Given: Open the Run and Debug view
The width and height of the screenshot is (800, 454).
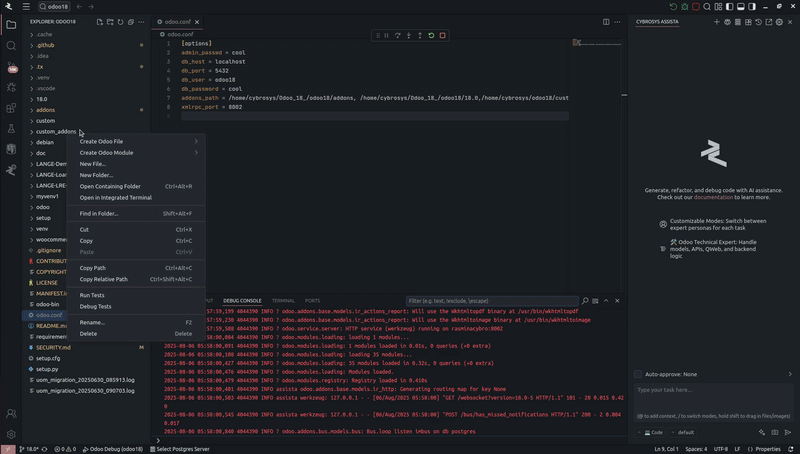Looking at the screenshot, I should point(11,87).
